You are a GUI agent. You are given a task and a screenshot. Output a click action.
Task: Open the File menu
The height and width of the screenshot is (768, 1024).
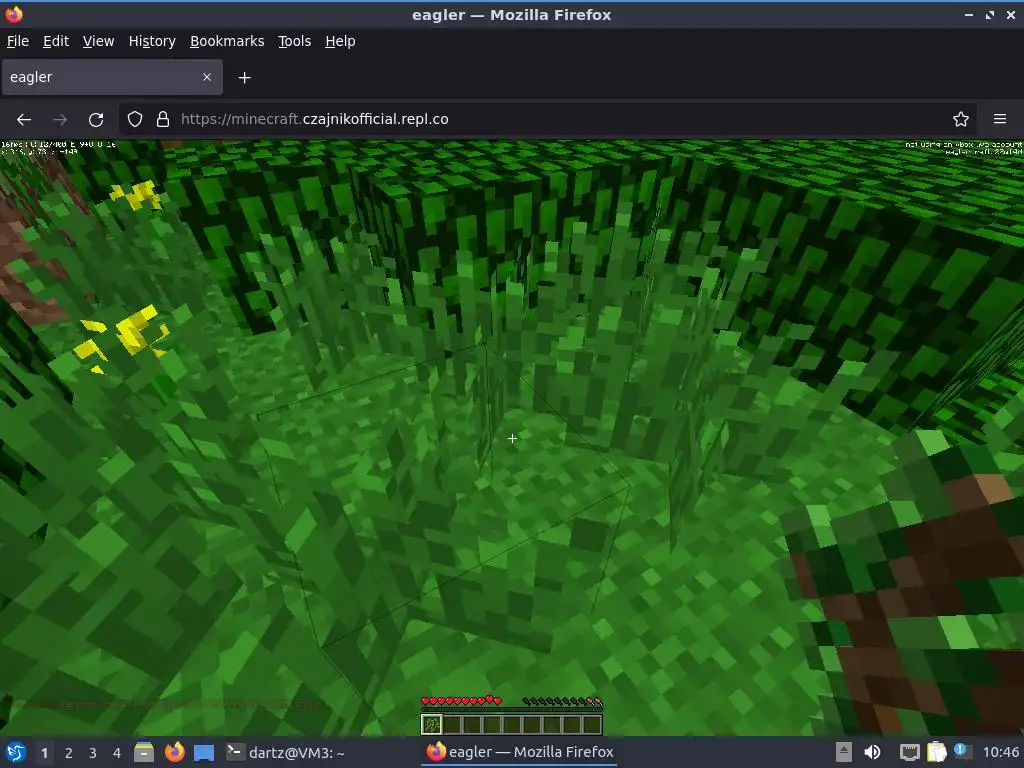(18, 41)
